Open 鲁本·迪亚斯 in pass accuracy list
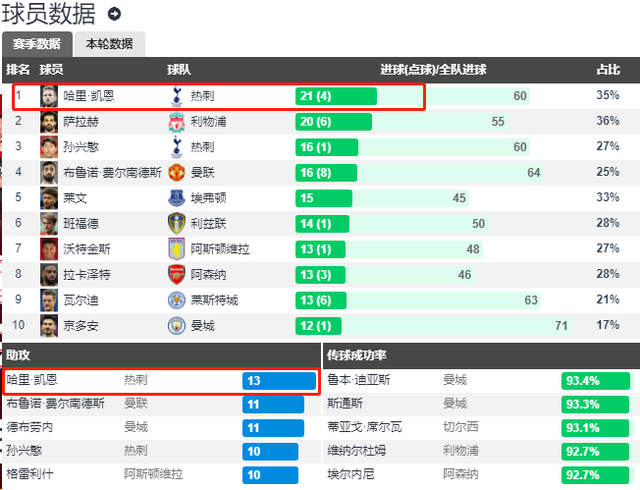The width and height of the screenshot is (640, 490). [x=360, y=380]
